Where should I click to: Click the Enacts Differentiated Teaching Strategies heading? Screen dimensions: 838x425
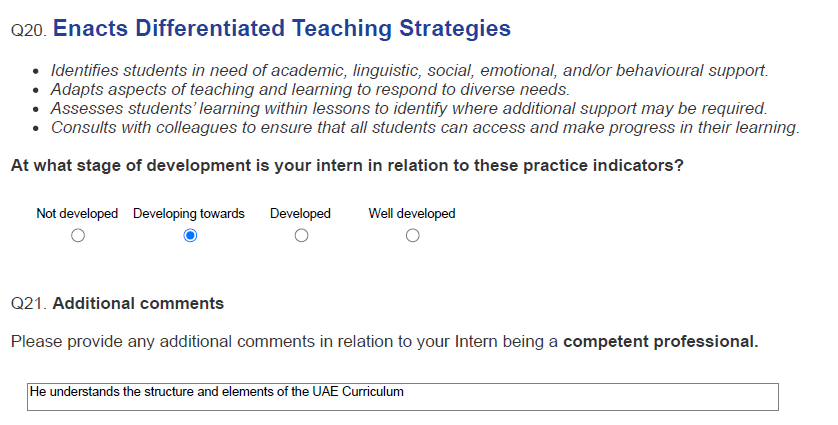[282, 28]
